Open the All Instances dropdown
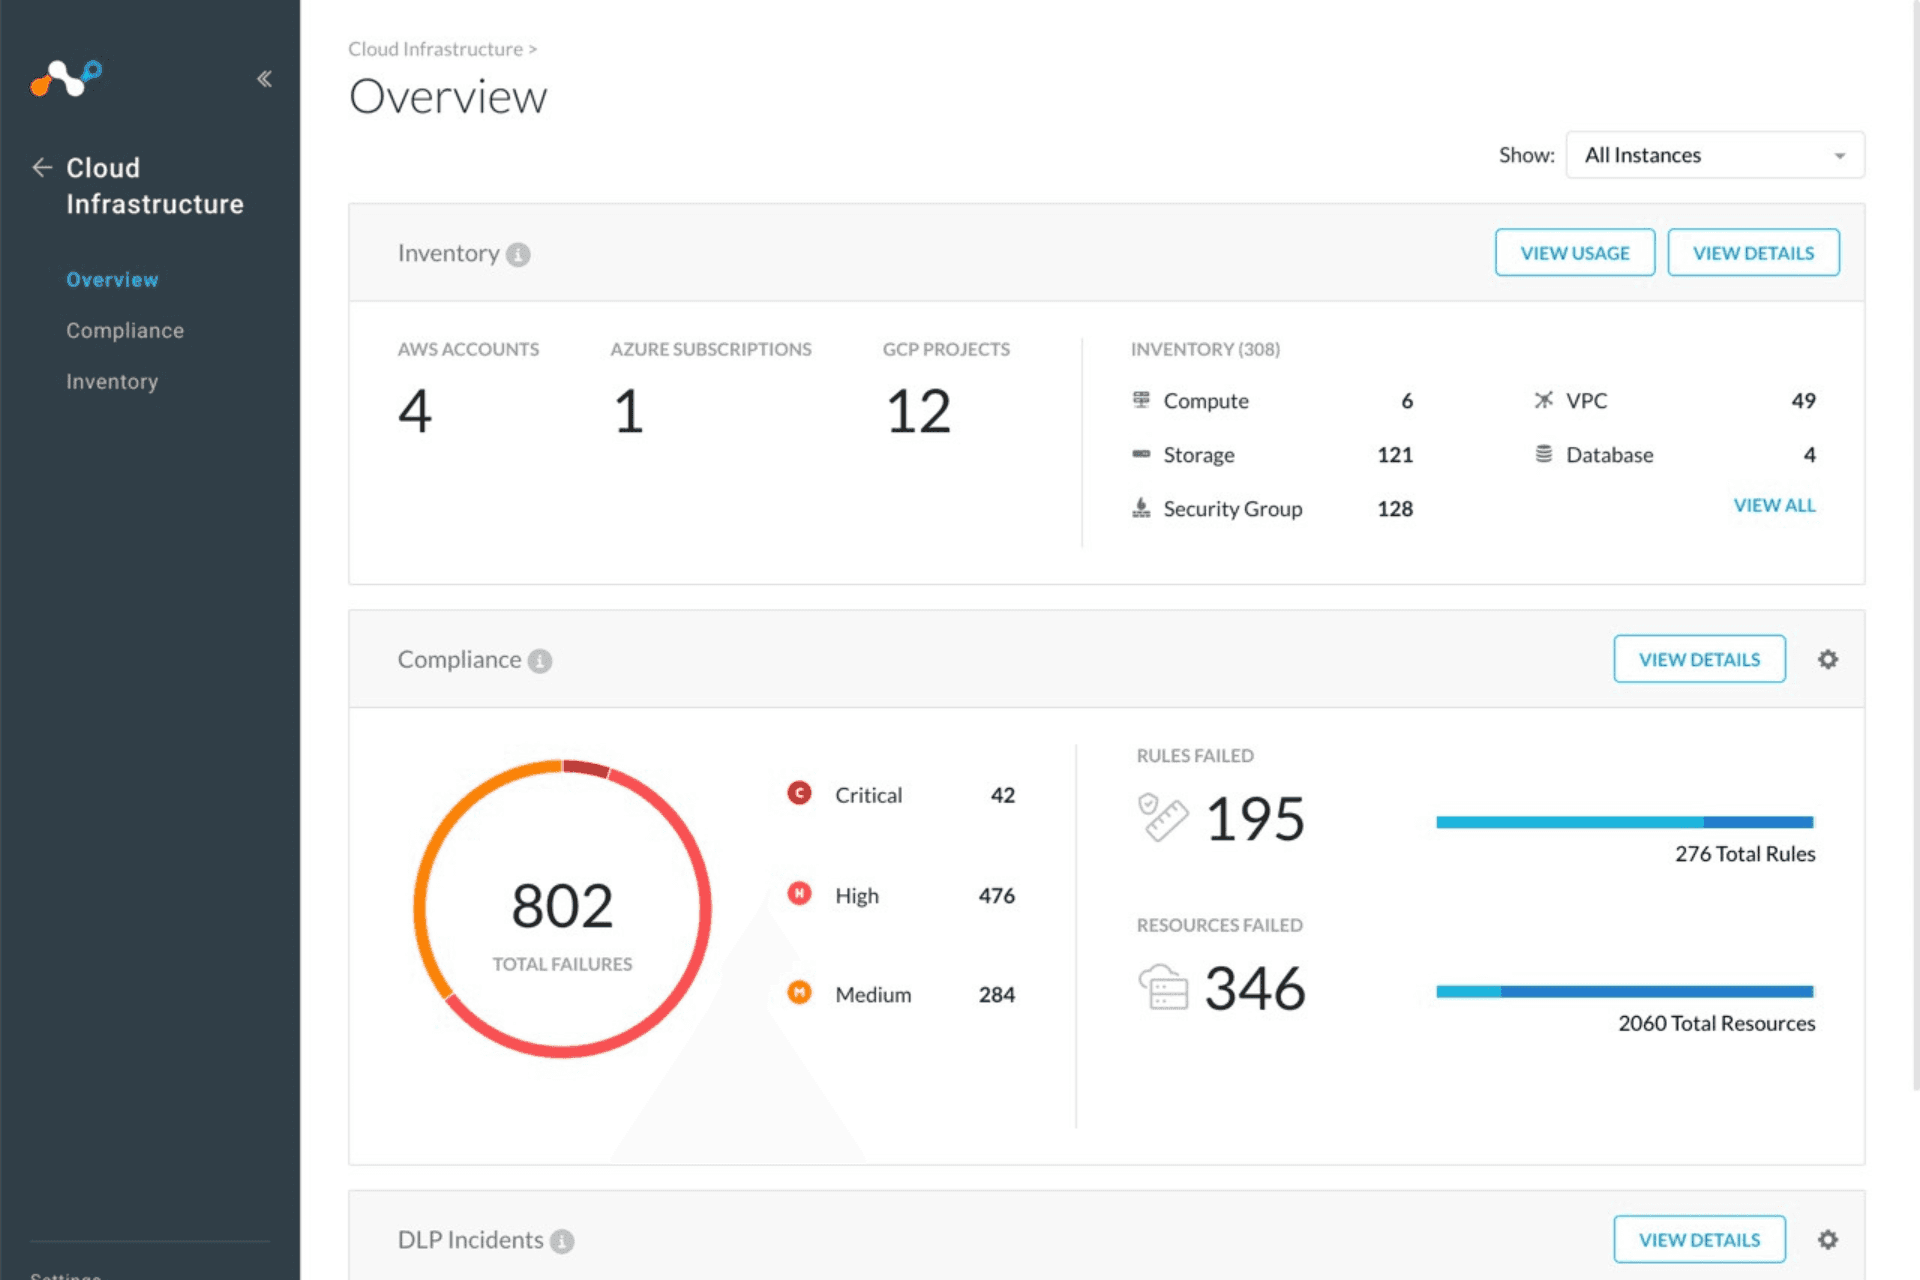Image resolution: width=1920 pixels, height=1280 pixels. (1714, 155)
